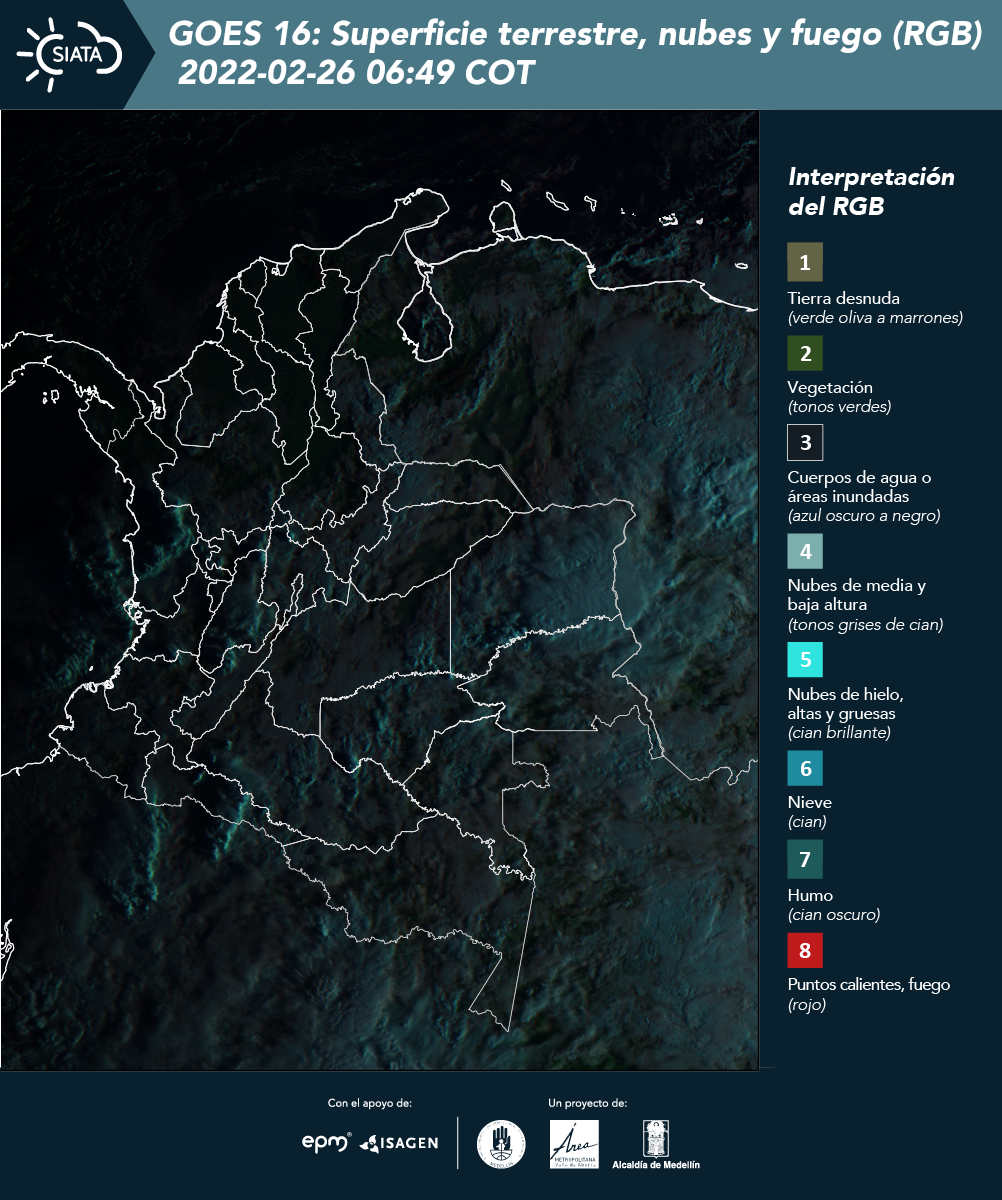
Task: Click the Área Metropolitana logo
Action: tap(575, 1144)
